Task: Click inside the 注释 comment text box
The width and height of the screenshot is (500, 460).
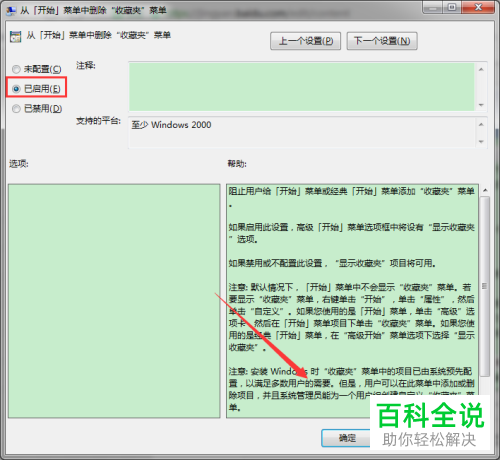Action: click(x=302, y=87)
